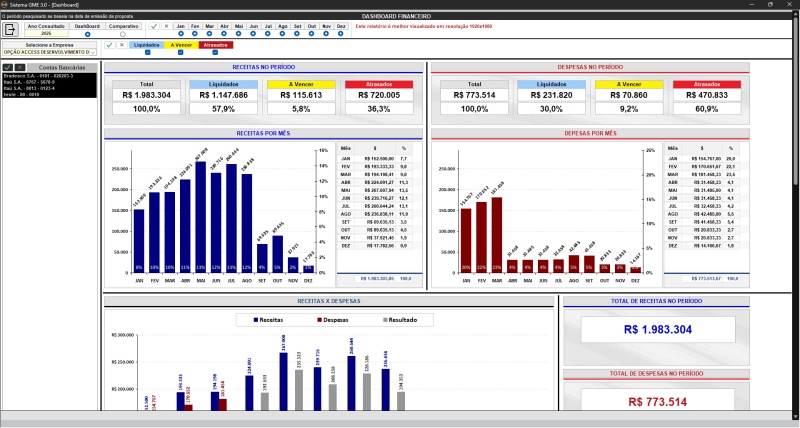Image resolution: width=800 pixels, height=428 pixels.
Task: Select the Dashboard radio option
Action: point(88,33)
